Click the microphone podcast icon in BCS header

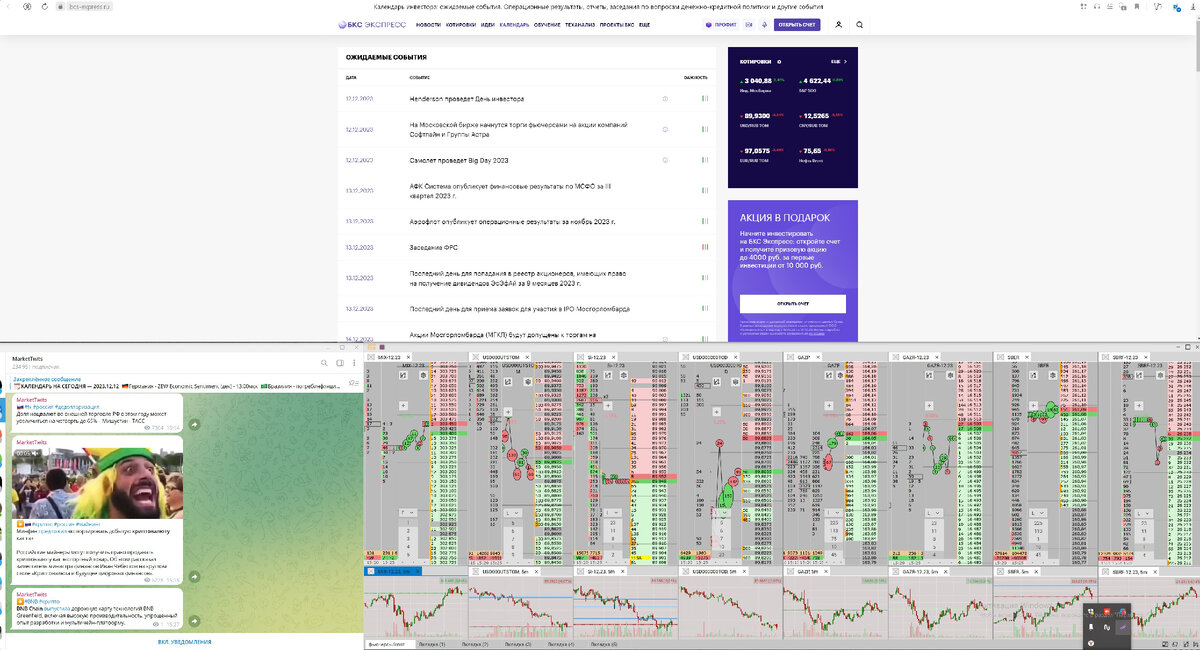click(764, 24)
